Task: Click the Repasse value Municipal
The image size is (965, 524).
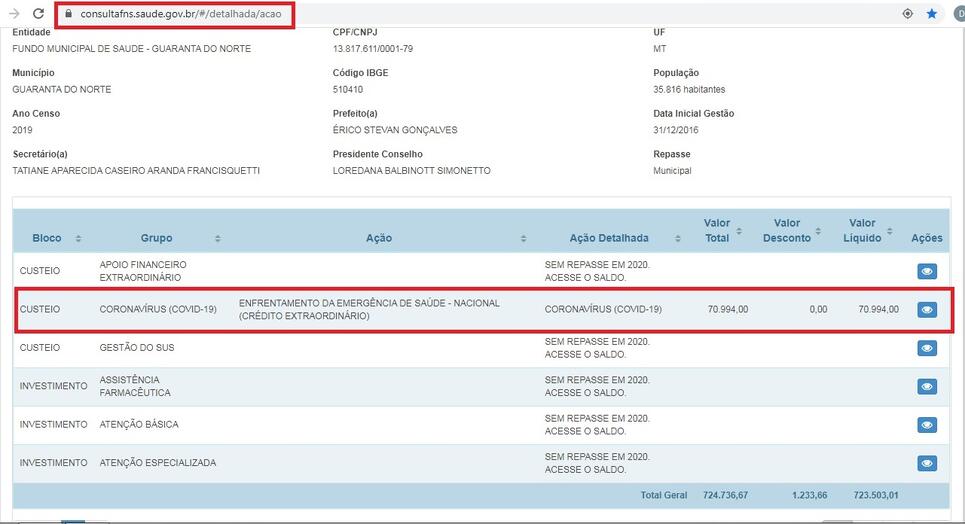Action: [672, 171]
